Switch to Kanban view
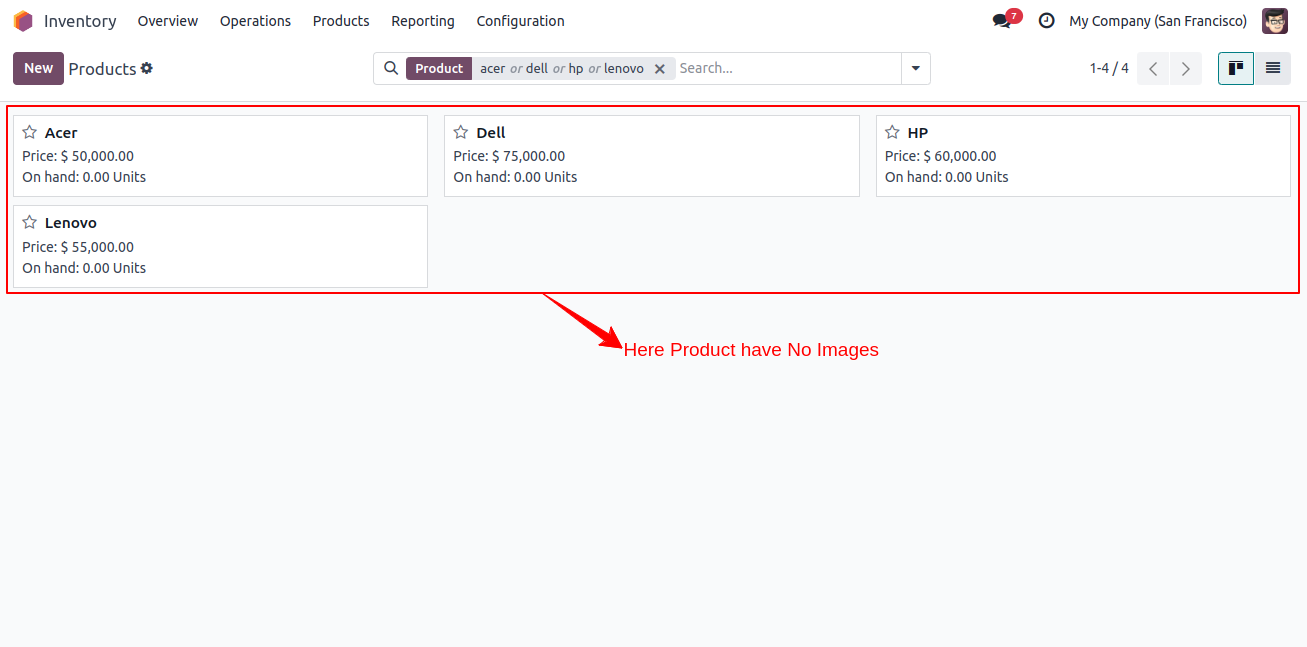This screenshot has height=647, width=1307. click(x=1235, y=68)
